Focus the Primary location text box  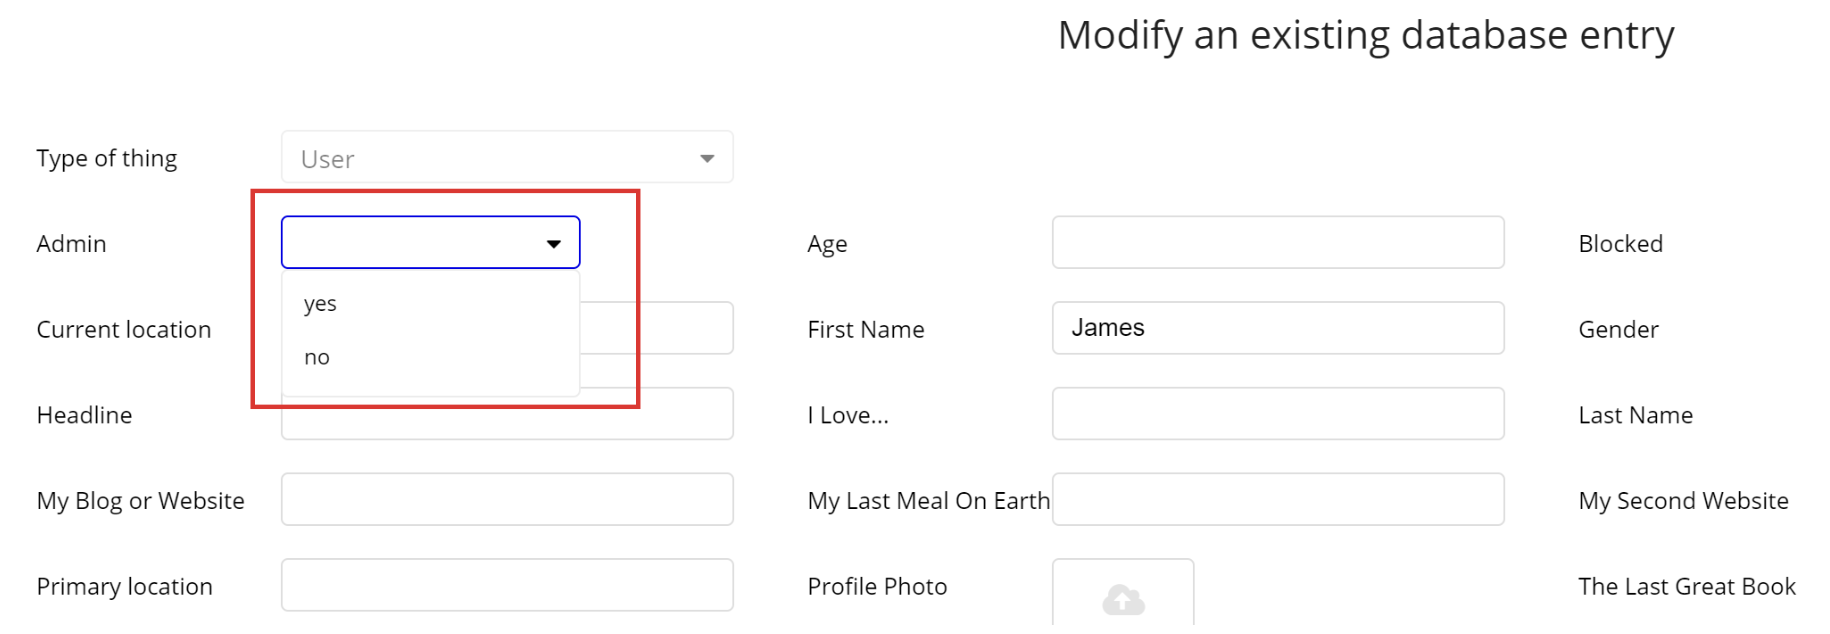tap(506, 585)
